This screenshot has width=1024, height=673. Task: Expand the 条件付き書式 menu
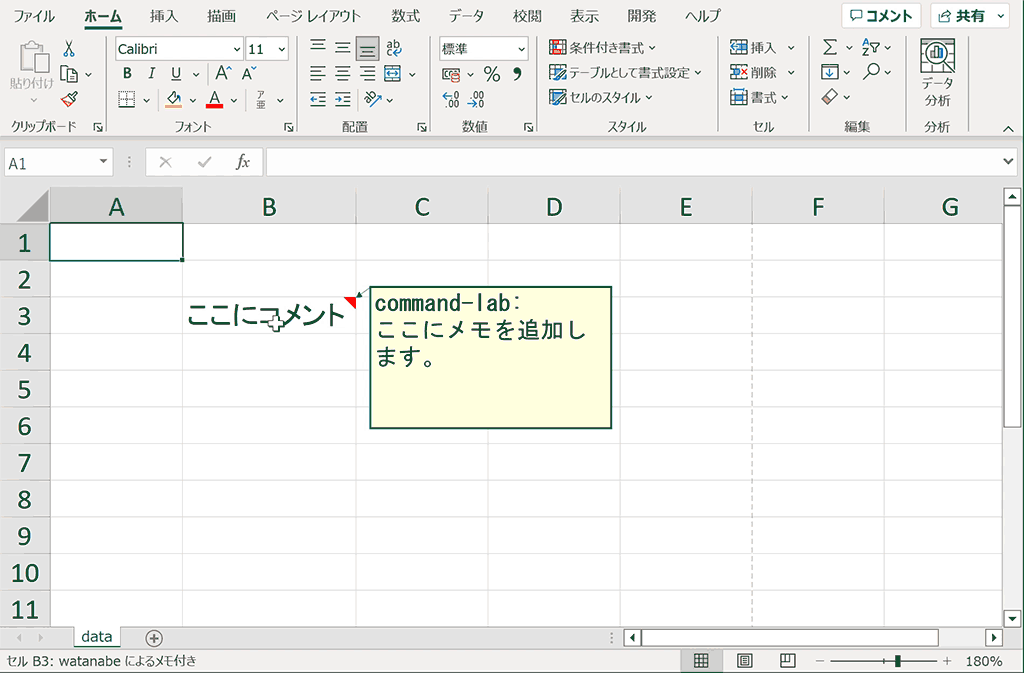coord(603,48)
